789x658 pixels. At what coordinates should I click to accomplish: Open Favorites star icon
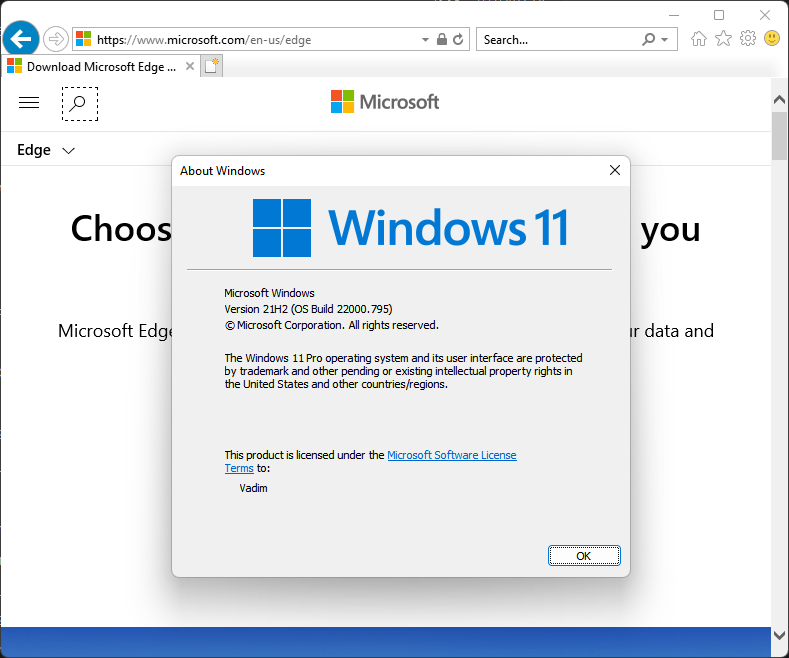[x=723, y=38]
